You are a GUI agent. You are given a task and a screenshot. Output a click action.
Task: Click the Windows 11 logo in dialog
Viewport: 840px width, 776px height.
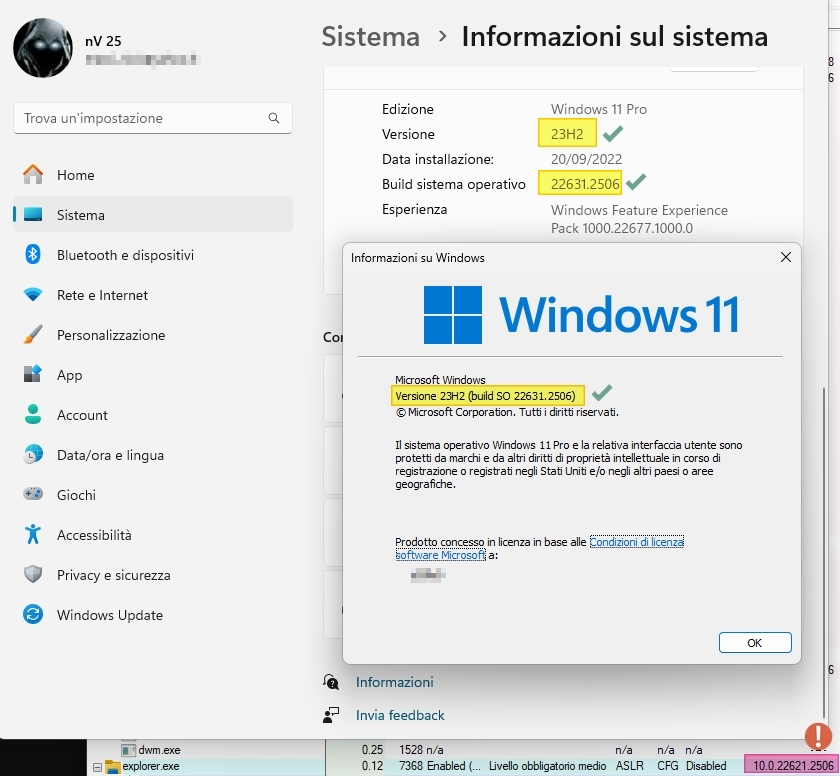pos(581,314)
